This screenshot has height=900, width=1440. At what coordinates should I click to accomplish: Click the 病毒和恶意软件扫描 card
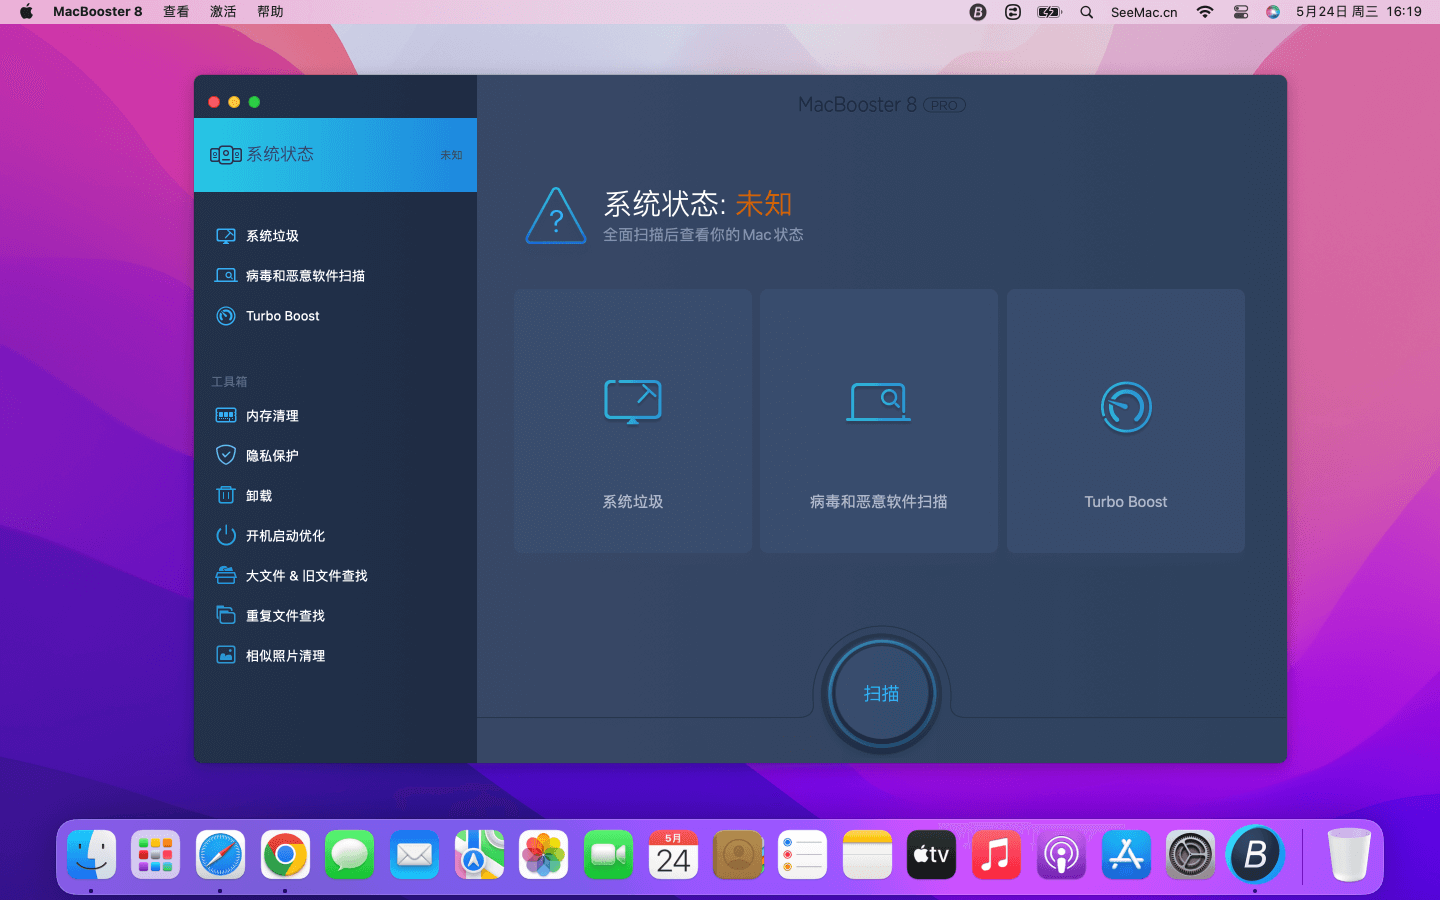[878, 421]
